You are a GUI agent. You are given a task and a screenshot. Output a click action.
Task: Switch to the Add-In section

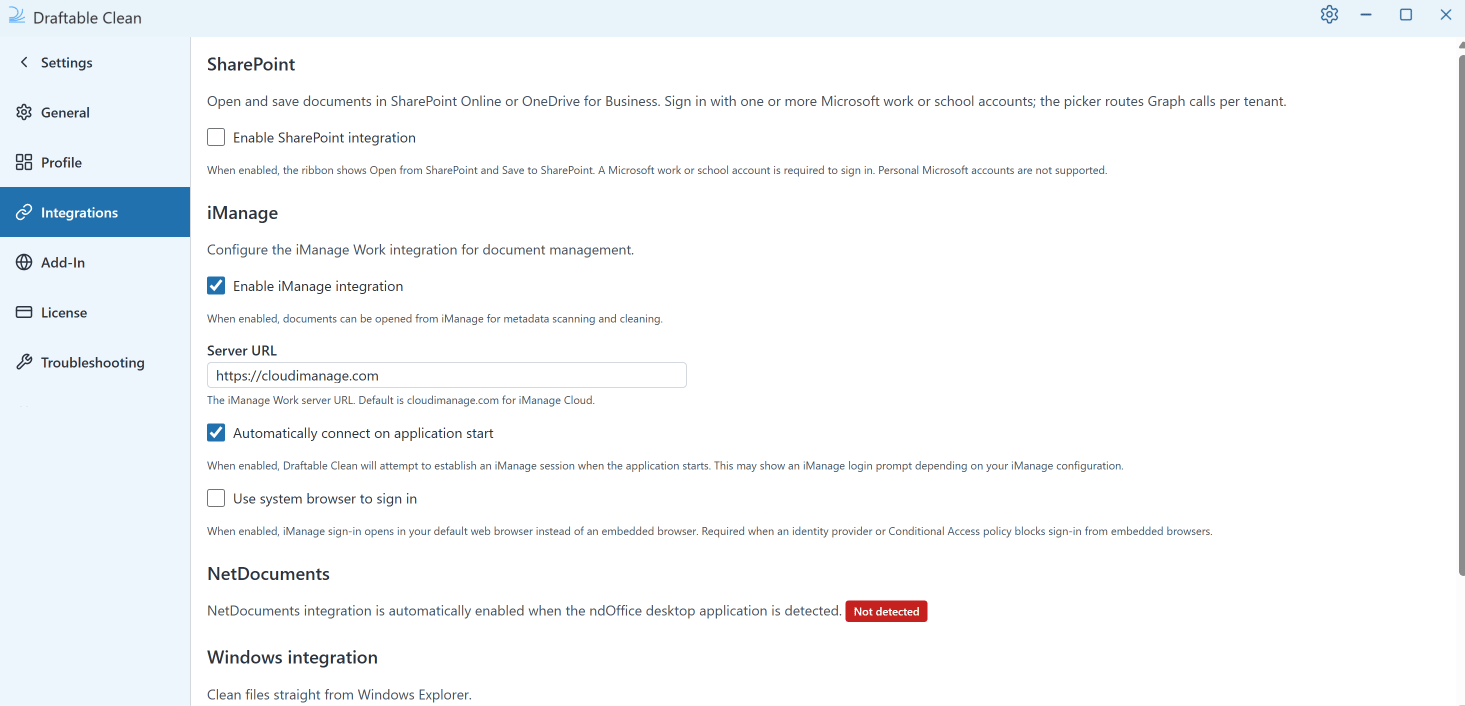tap(95, 262)
